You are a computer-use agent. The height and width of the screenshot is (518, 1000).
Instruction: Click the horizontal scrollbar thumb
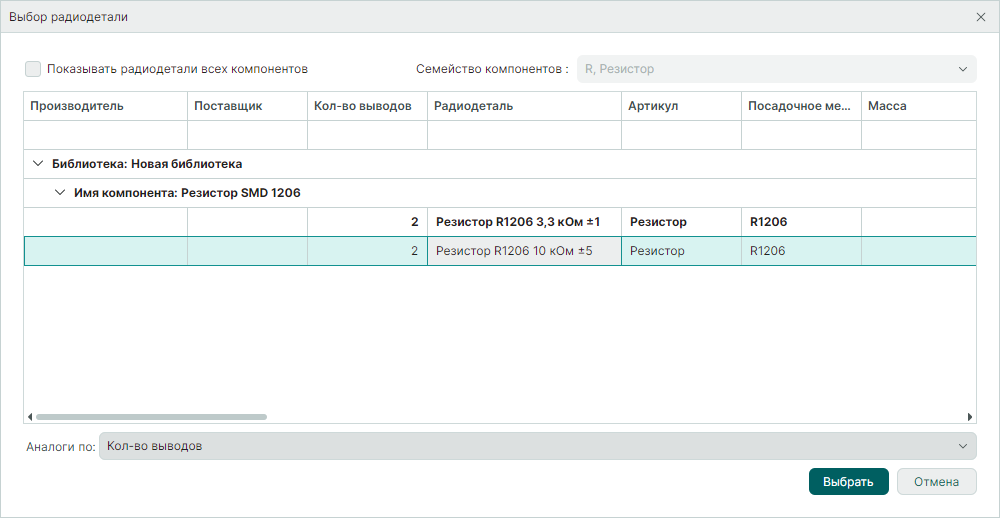[151, 416]
